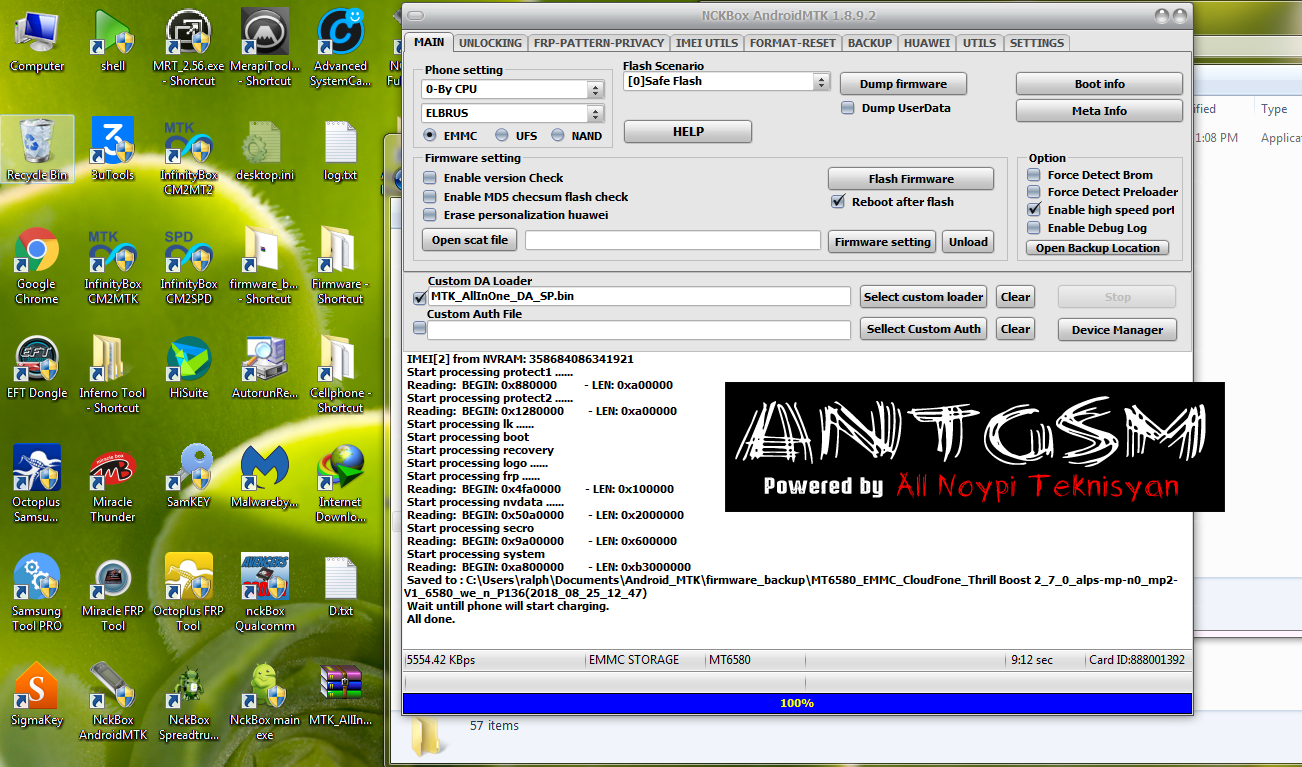This screenshot has height=767, width=1302.
Task: Click the Flash Firmware button
Action: pos(911,179)
